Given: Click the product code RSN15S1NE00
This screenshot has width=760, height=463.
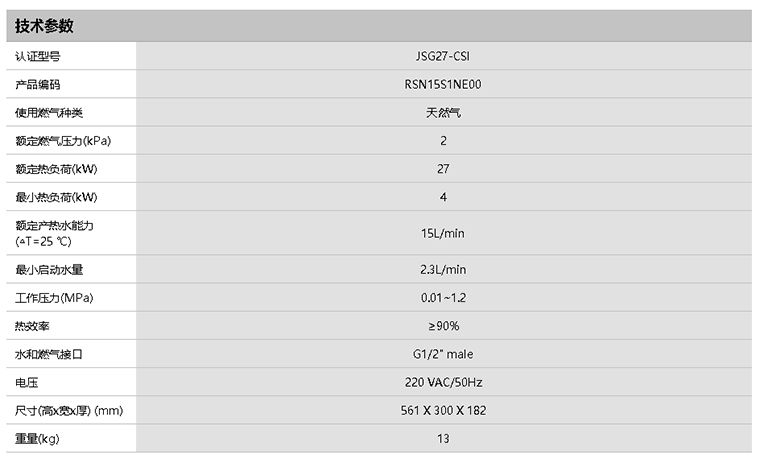Looking at the screenshot, I should point(443,84).
